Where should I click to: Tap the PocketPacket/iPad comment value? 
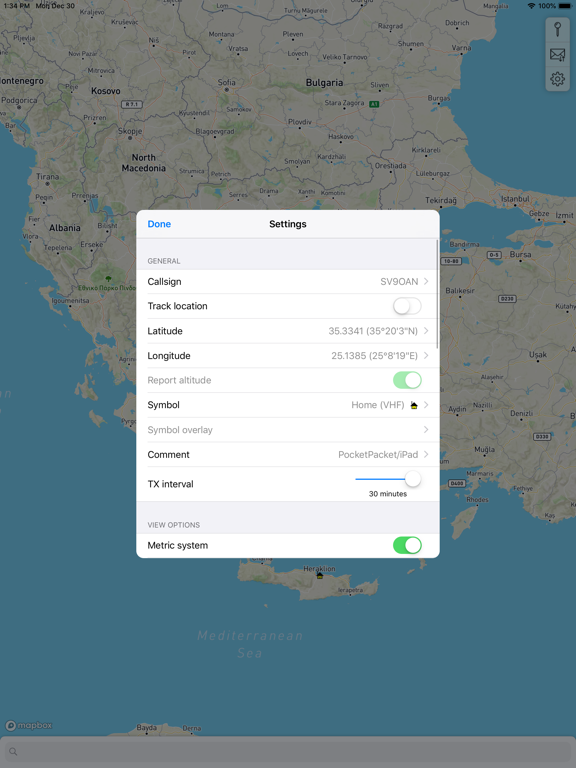click(378, 455)
